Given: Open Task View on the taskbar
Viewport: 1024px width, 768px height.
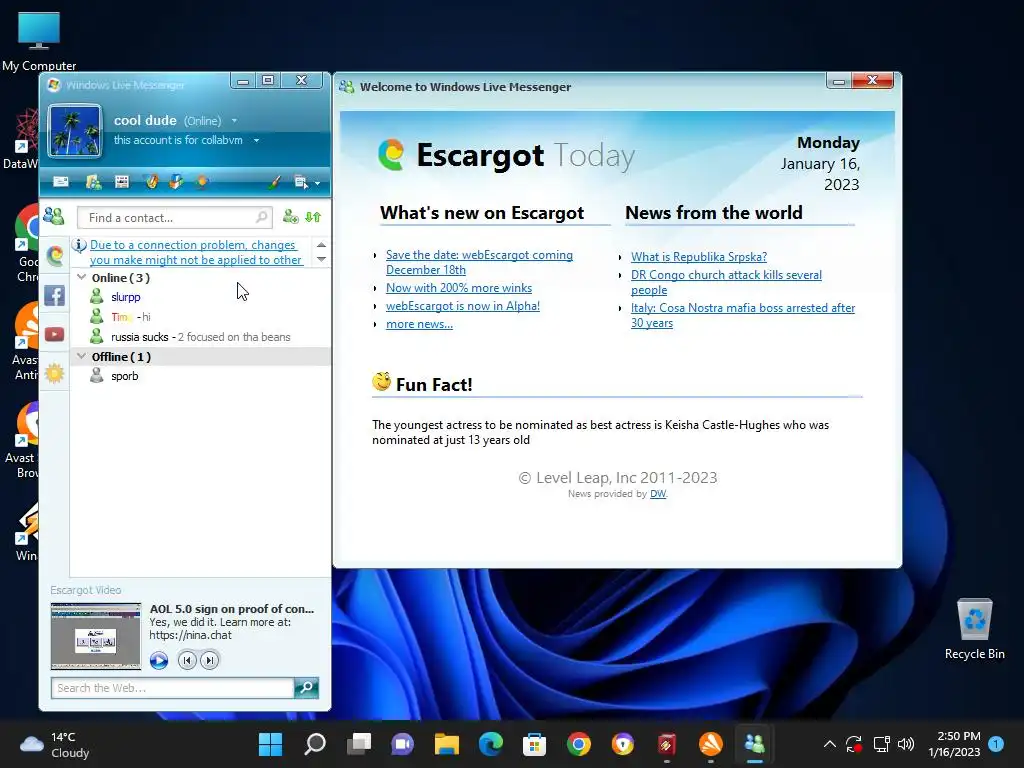Looking at the screenshot, I should pyautogui.click(x=359, y=744).
